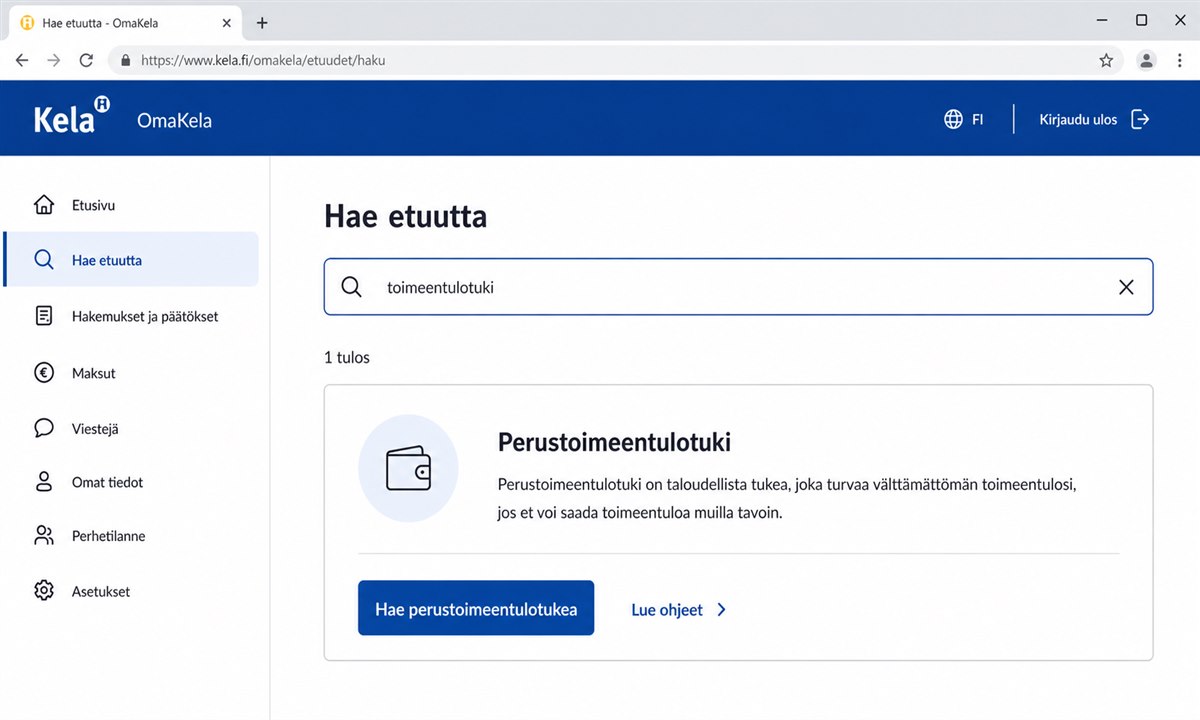Screen dimensions: 1200x720
Task: Click the Omat tiedot person icon
Action: 44,482
